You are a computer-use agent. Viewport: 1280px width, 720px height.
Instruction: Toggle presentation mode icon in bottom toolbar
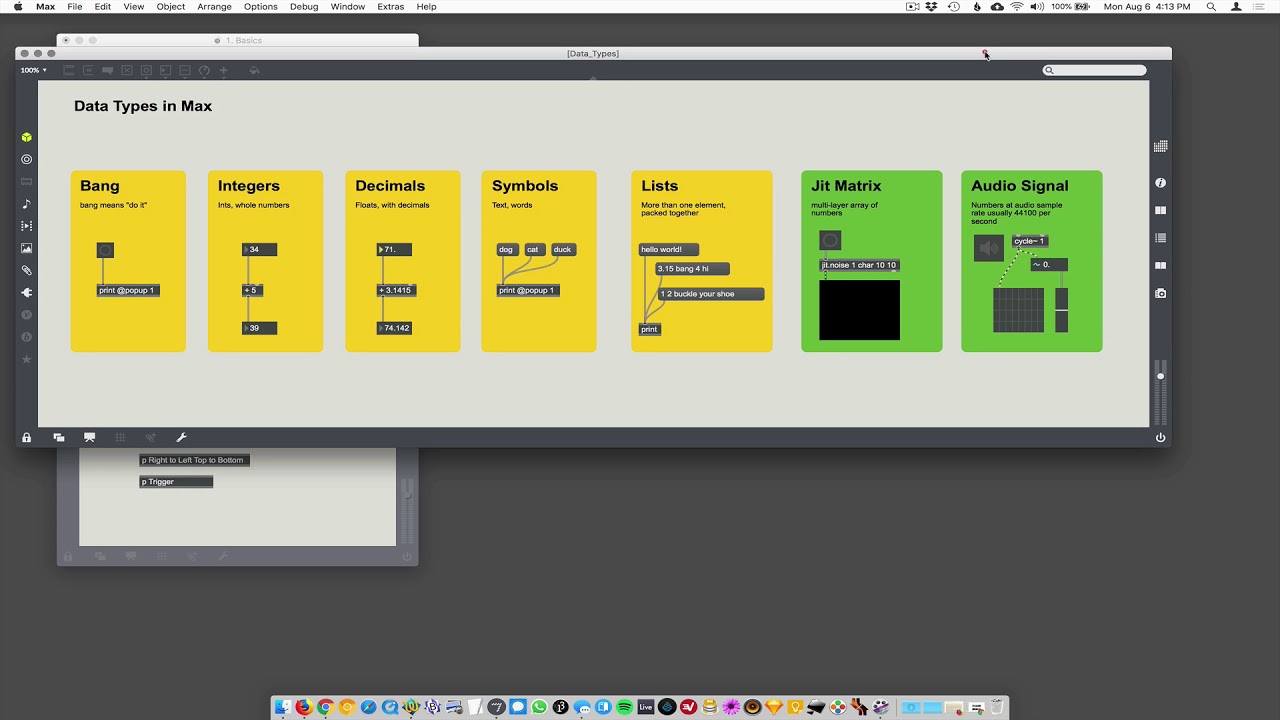[89, 437]
